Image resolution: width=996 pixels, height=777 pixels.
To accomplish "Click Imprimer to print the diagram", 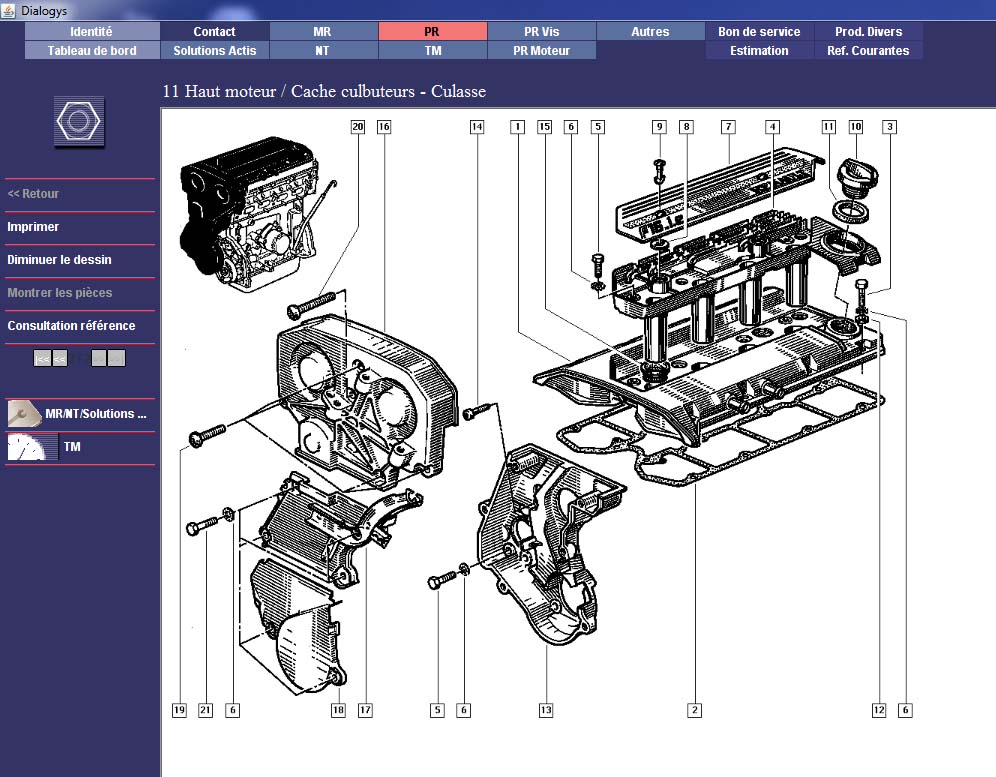I will [x=33, y=227].
